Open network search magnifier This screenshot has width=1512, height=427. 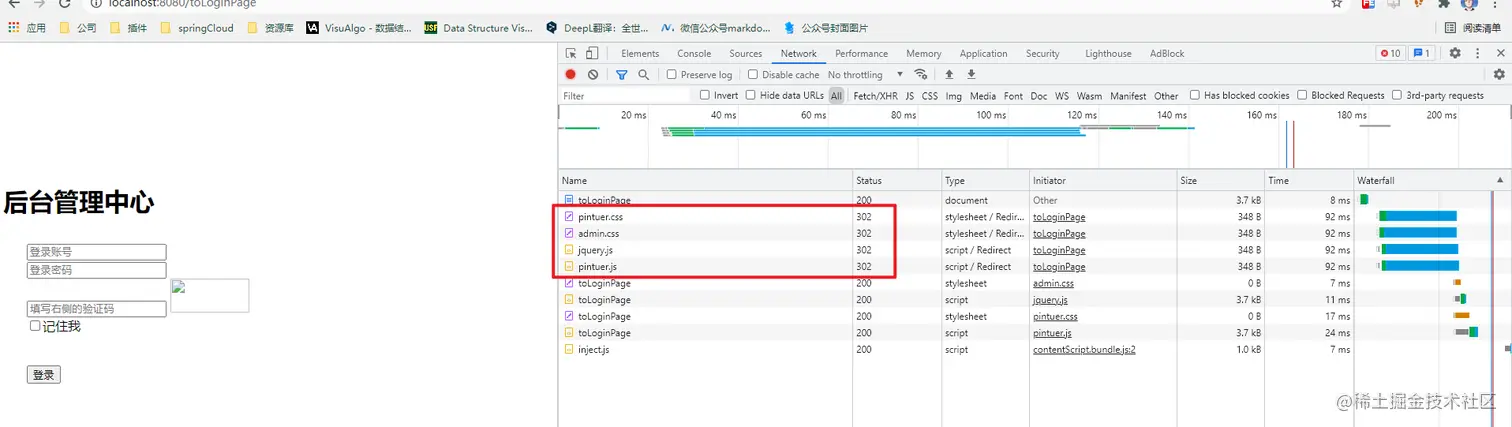point(643,75)
